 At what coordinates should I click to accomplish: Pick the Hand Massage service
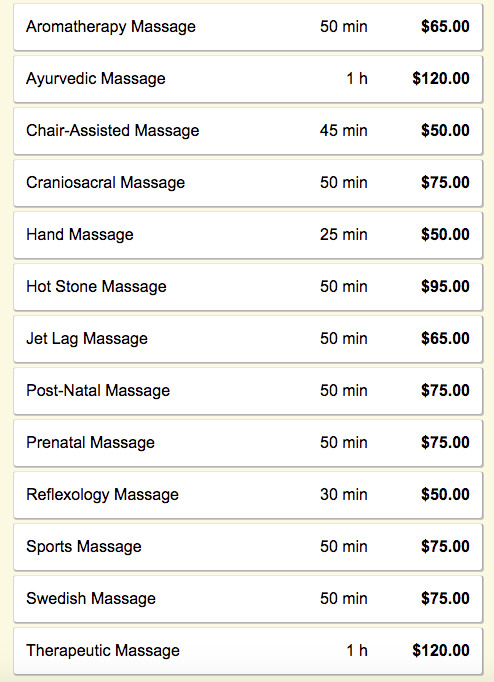[x=248, y=234]
